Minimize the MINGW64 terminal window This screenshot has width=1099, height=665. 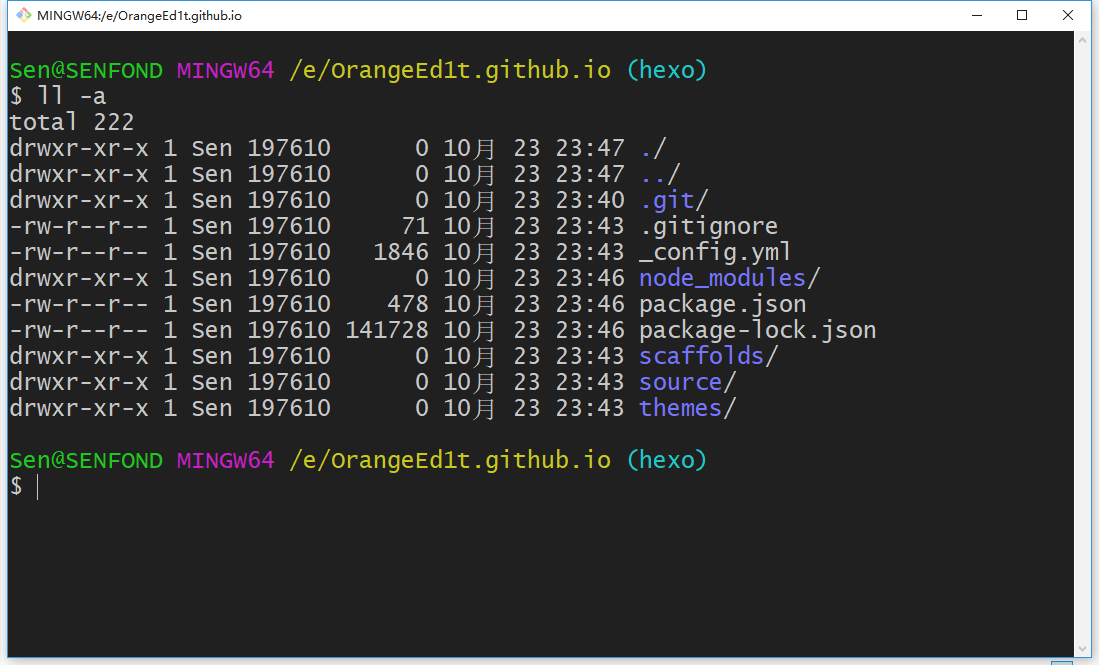coord(975,15)
